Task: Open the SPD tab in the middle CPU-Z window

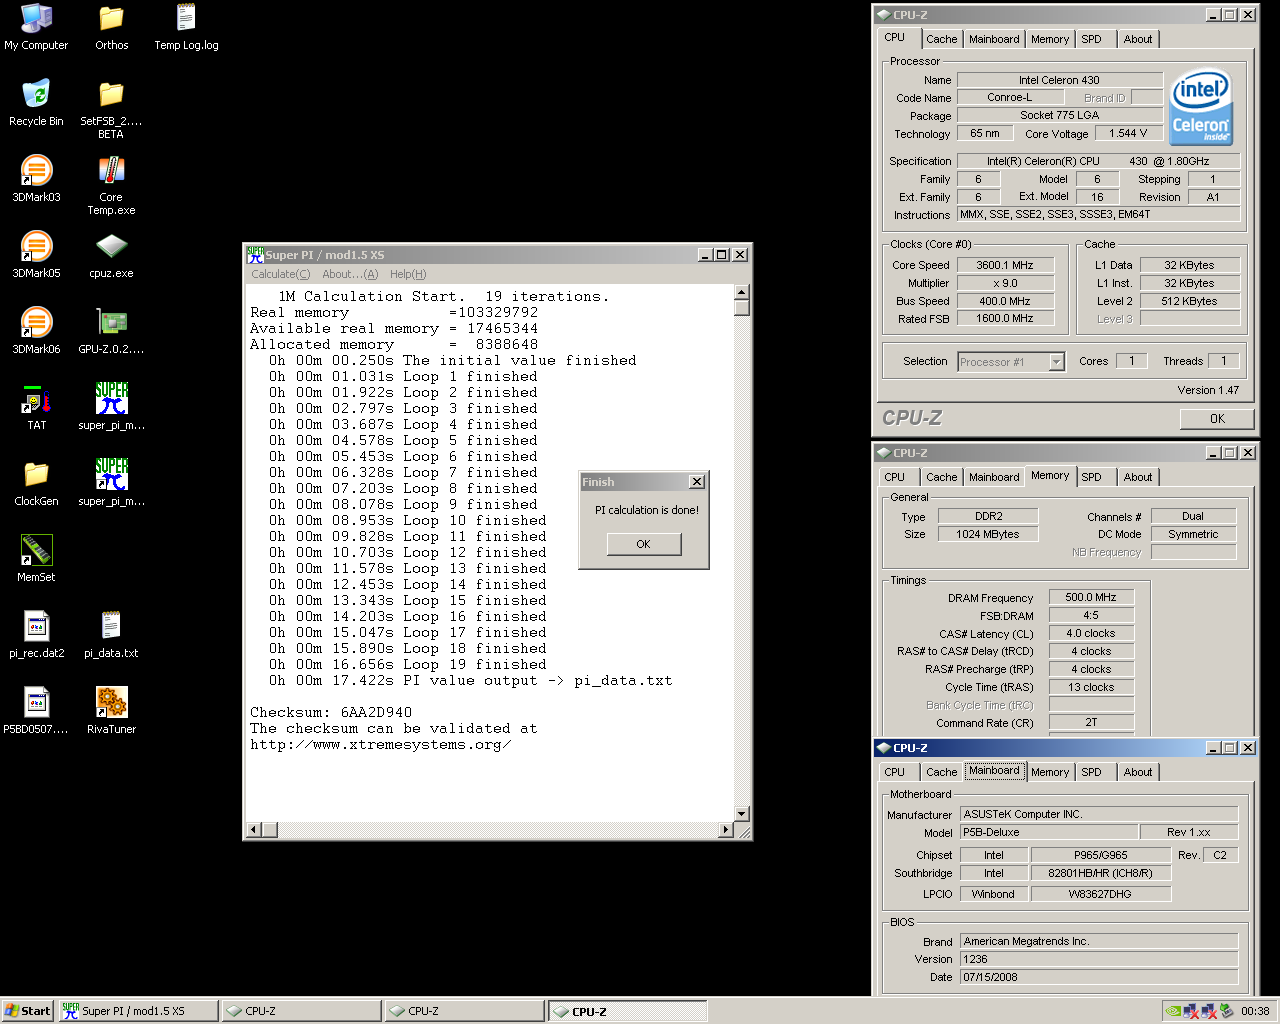Action: click(x=1091, y=477)
